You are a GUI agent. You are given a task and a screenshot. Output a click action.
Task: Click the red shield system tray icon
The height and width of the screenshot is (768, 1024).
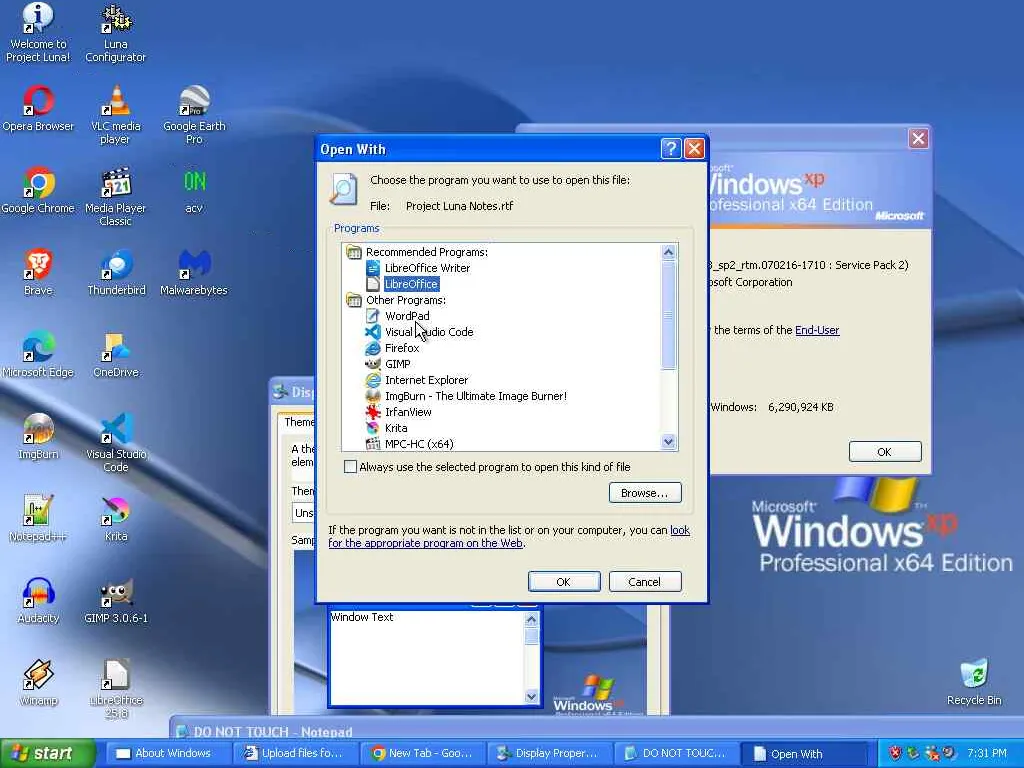pos(895,753)
